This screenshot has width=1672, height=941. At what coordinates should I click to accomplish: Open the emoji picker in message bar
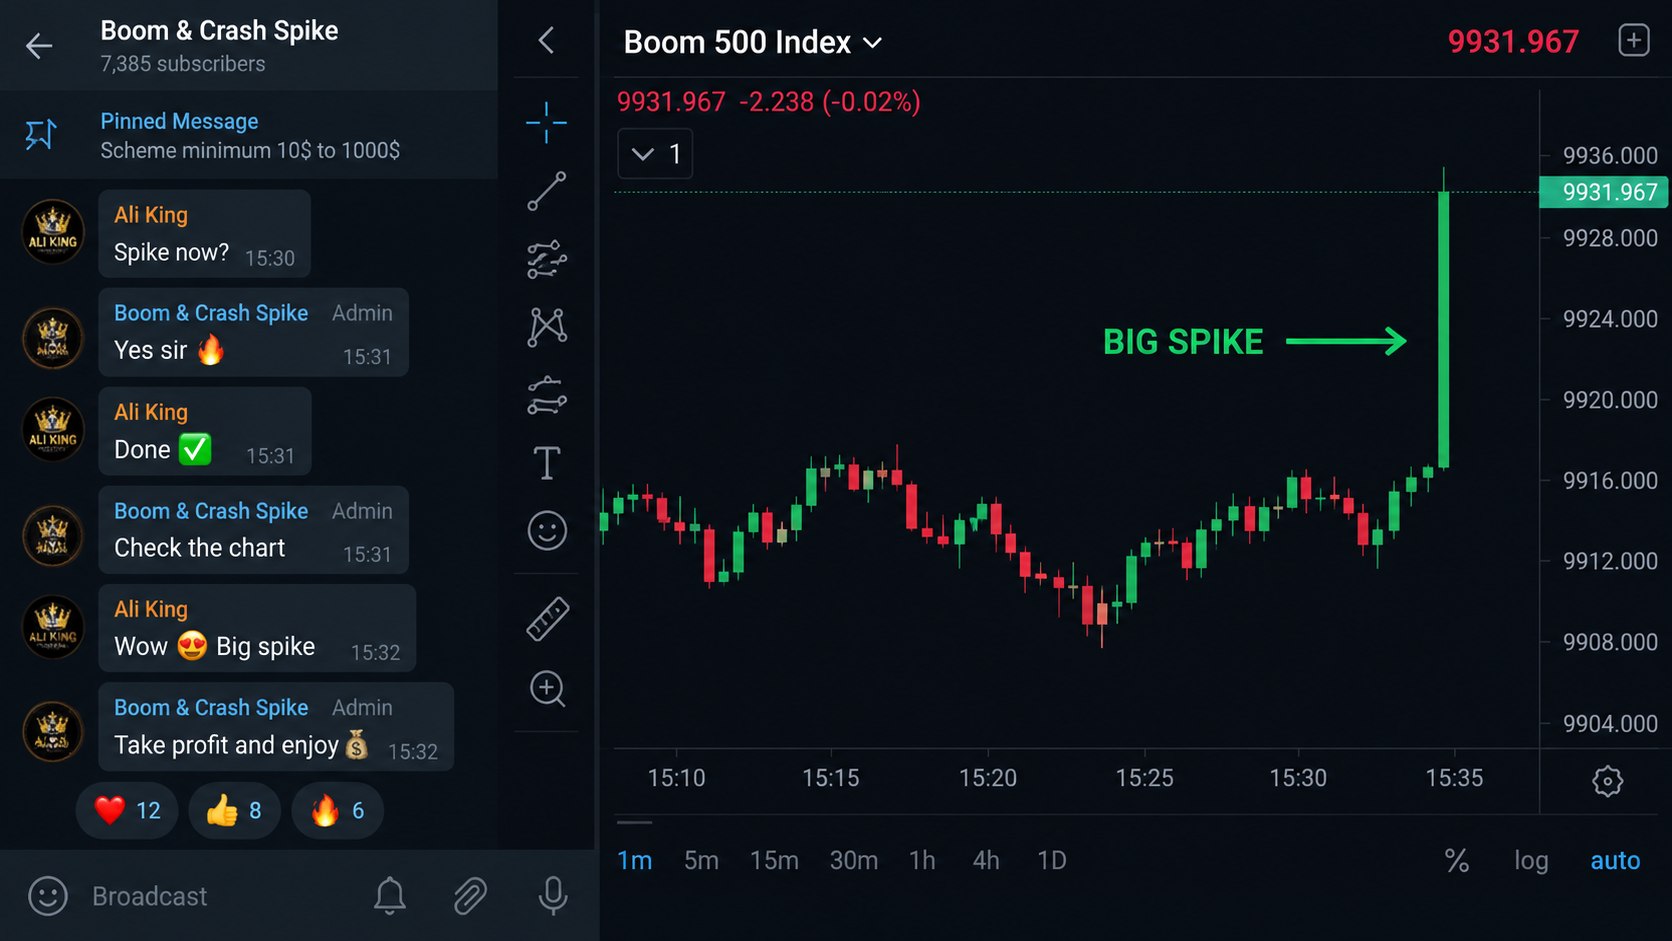[48, 896]
